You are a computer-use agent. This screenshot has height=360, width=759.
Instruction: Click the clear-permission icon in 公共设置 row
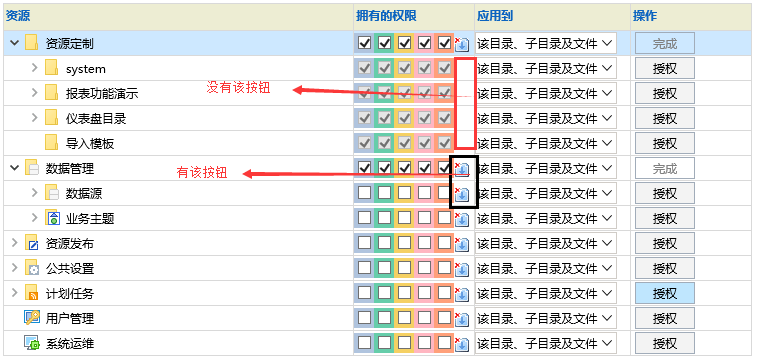(x=462, y=269)
